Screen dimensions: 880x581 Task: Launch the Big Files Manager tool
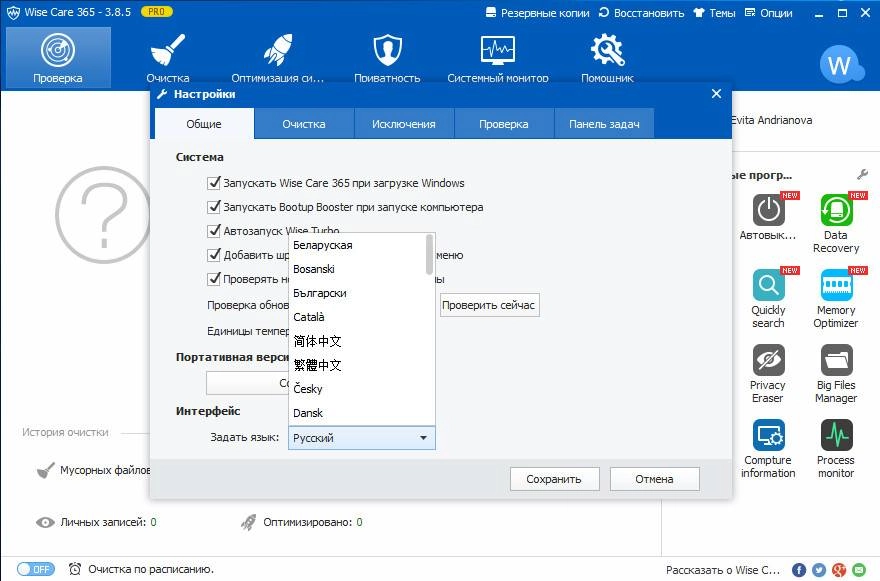[836, 374]
